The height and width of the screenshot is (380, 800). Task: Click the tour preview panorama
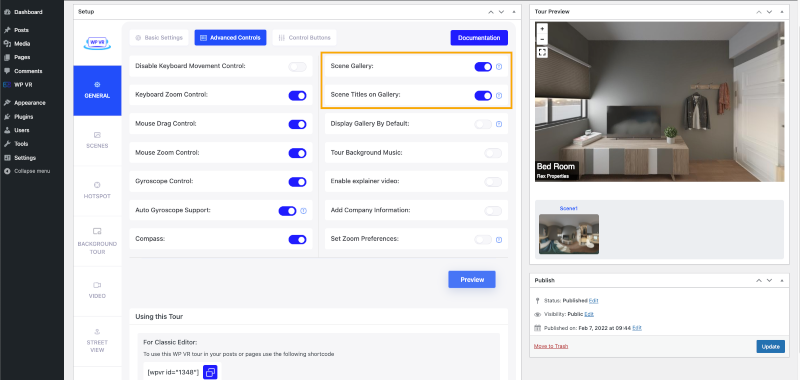click(659, 102)
